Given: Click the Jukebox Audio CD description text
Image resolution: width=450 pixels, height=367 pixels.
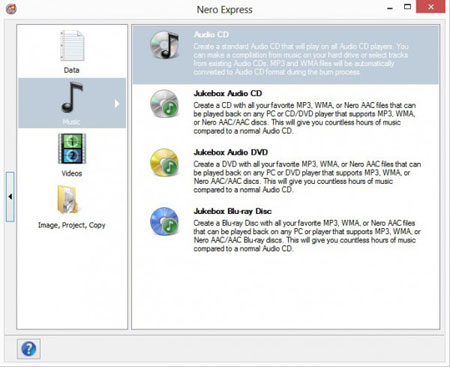Looking at the screenshot, I should (305, 118).
